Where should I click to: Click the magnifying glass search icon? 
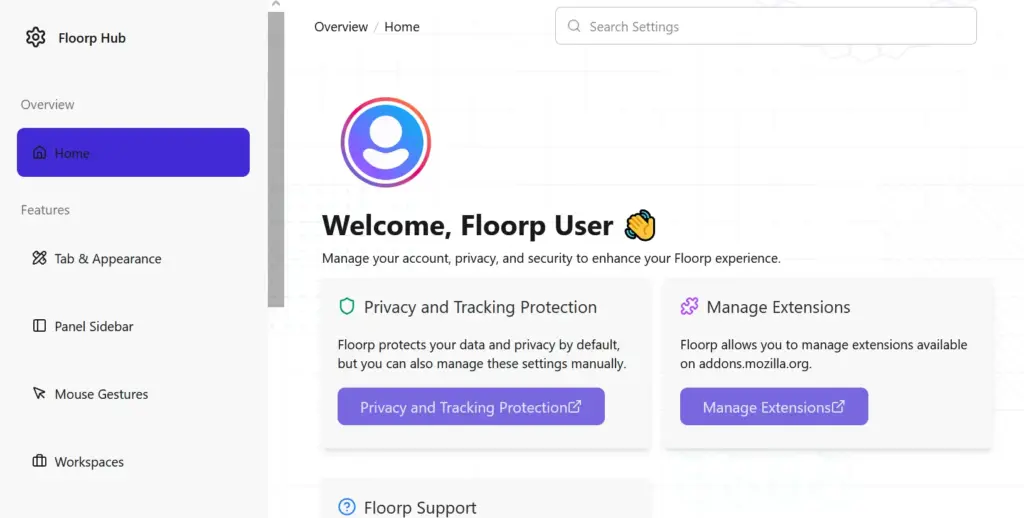pos(574,27)
